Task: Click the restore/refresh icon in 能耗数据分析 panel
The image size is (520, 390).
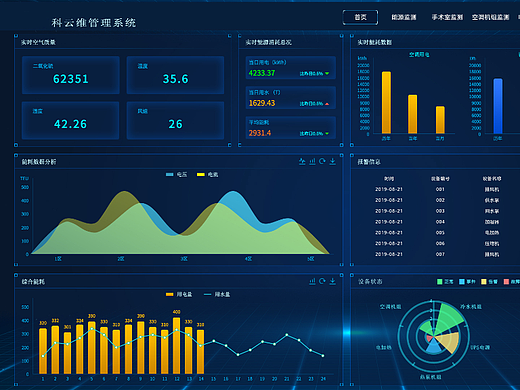Action: [x=322, y=162]
